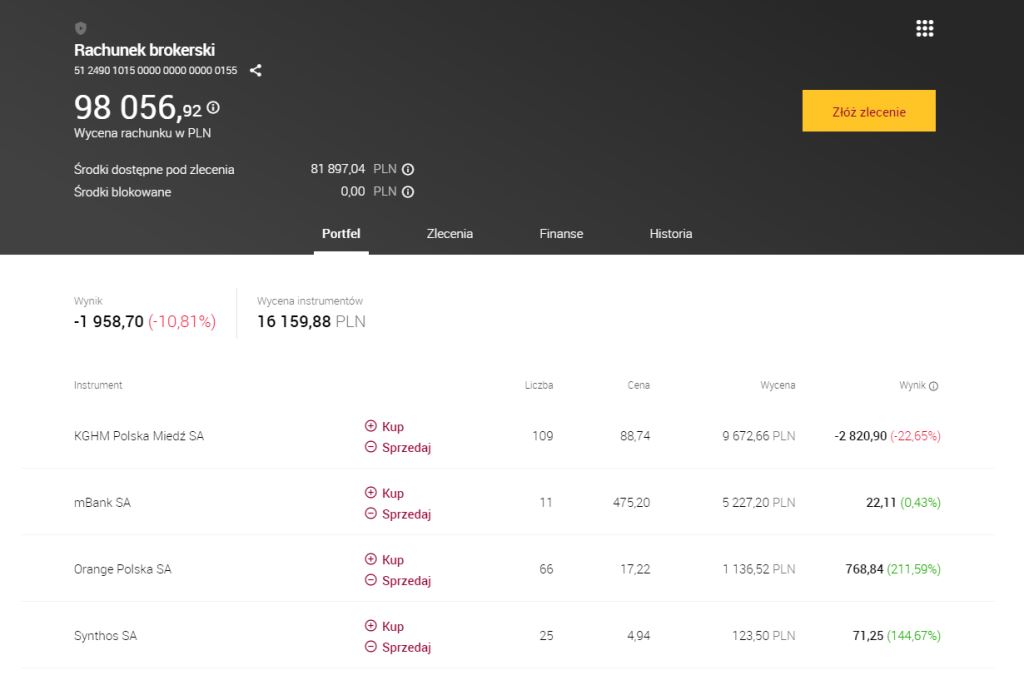Click Złóż zlecenie button
Viewport: 1024px width, 695px height.
(x=869, y=111)
